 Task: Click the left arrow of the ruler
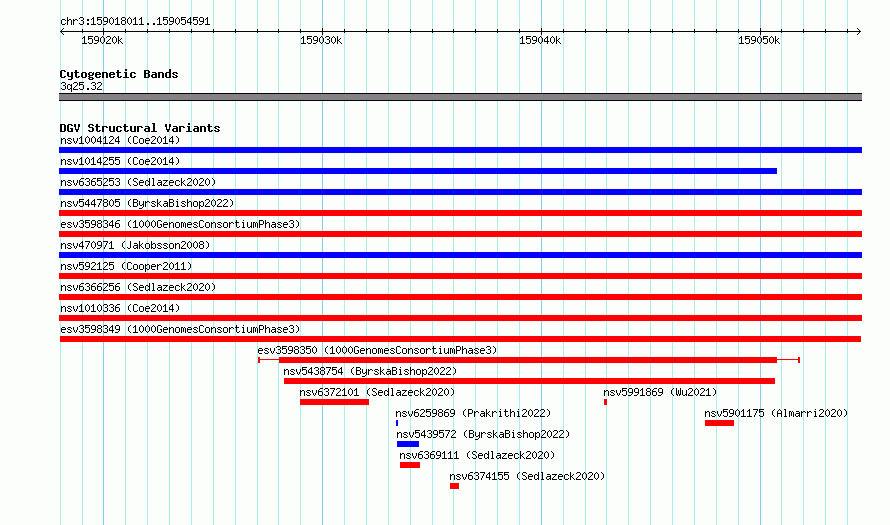[x=62, y=32]
